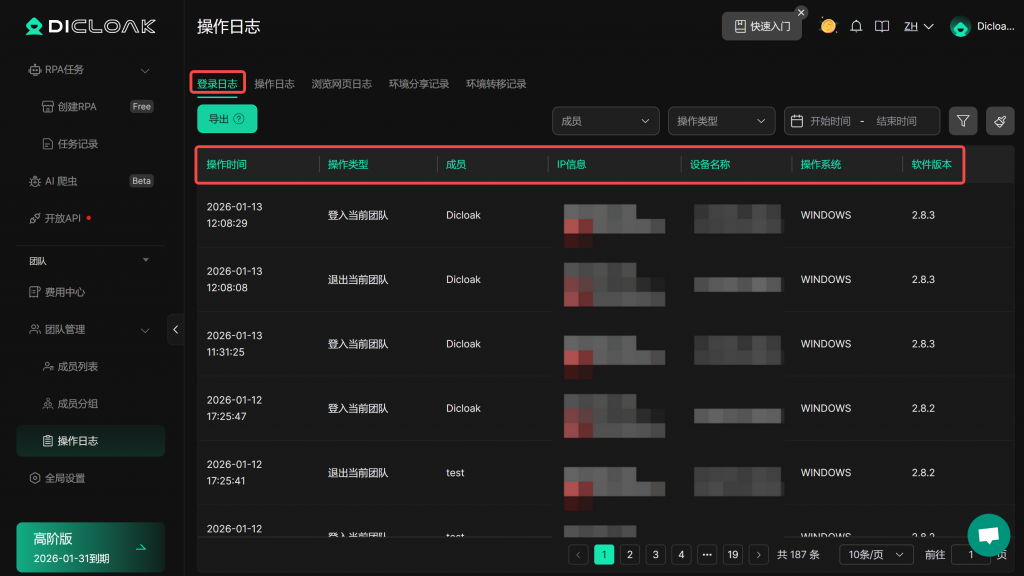1024x576 pixels.
Task: Open the 操作类型 filter dropdown
Action: pos(721,121)
